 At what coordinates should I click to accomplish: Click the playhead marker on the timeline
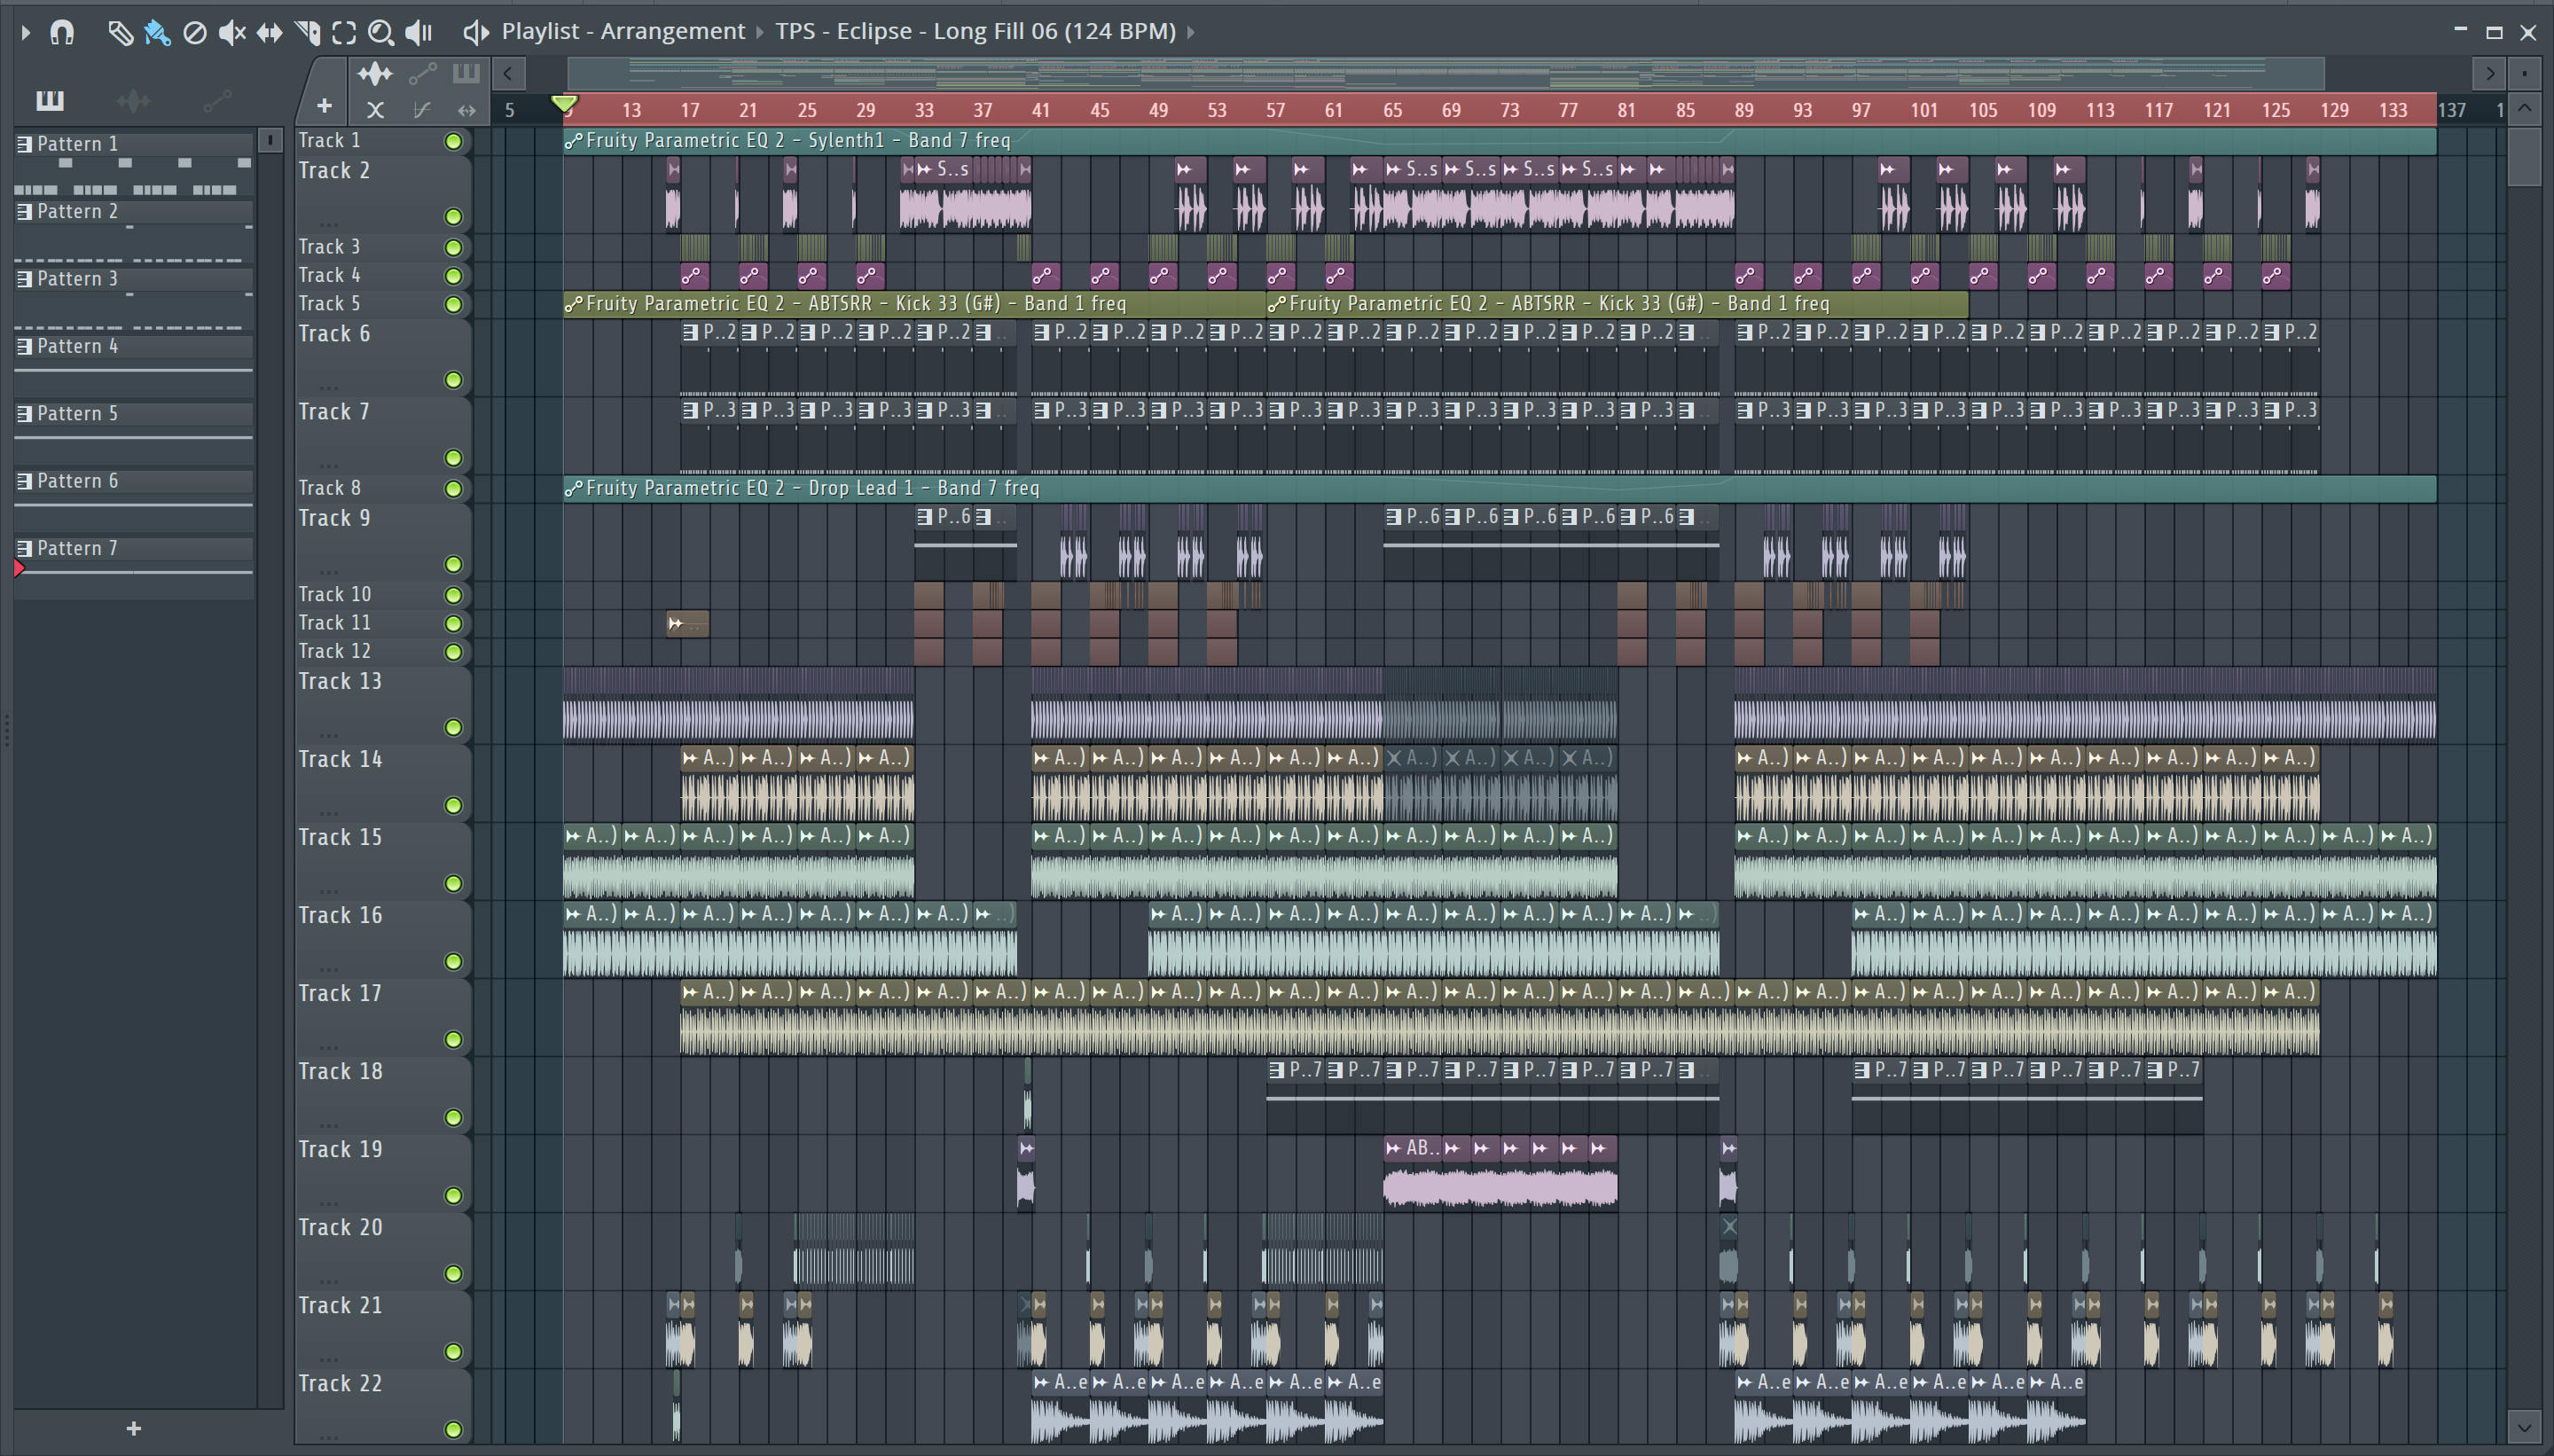pos(564,104)
